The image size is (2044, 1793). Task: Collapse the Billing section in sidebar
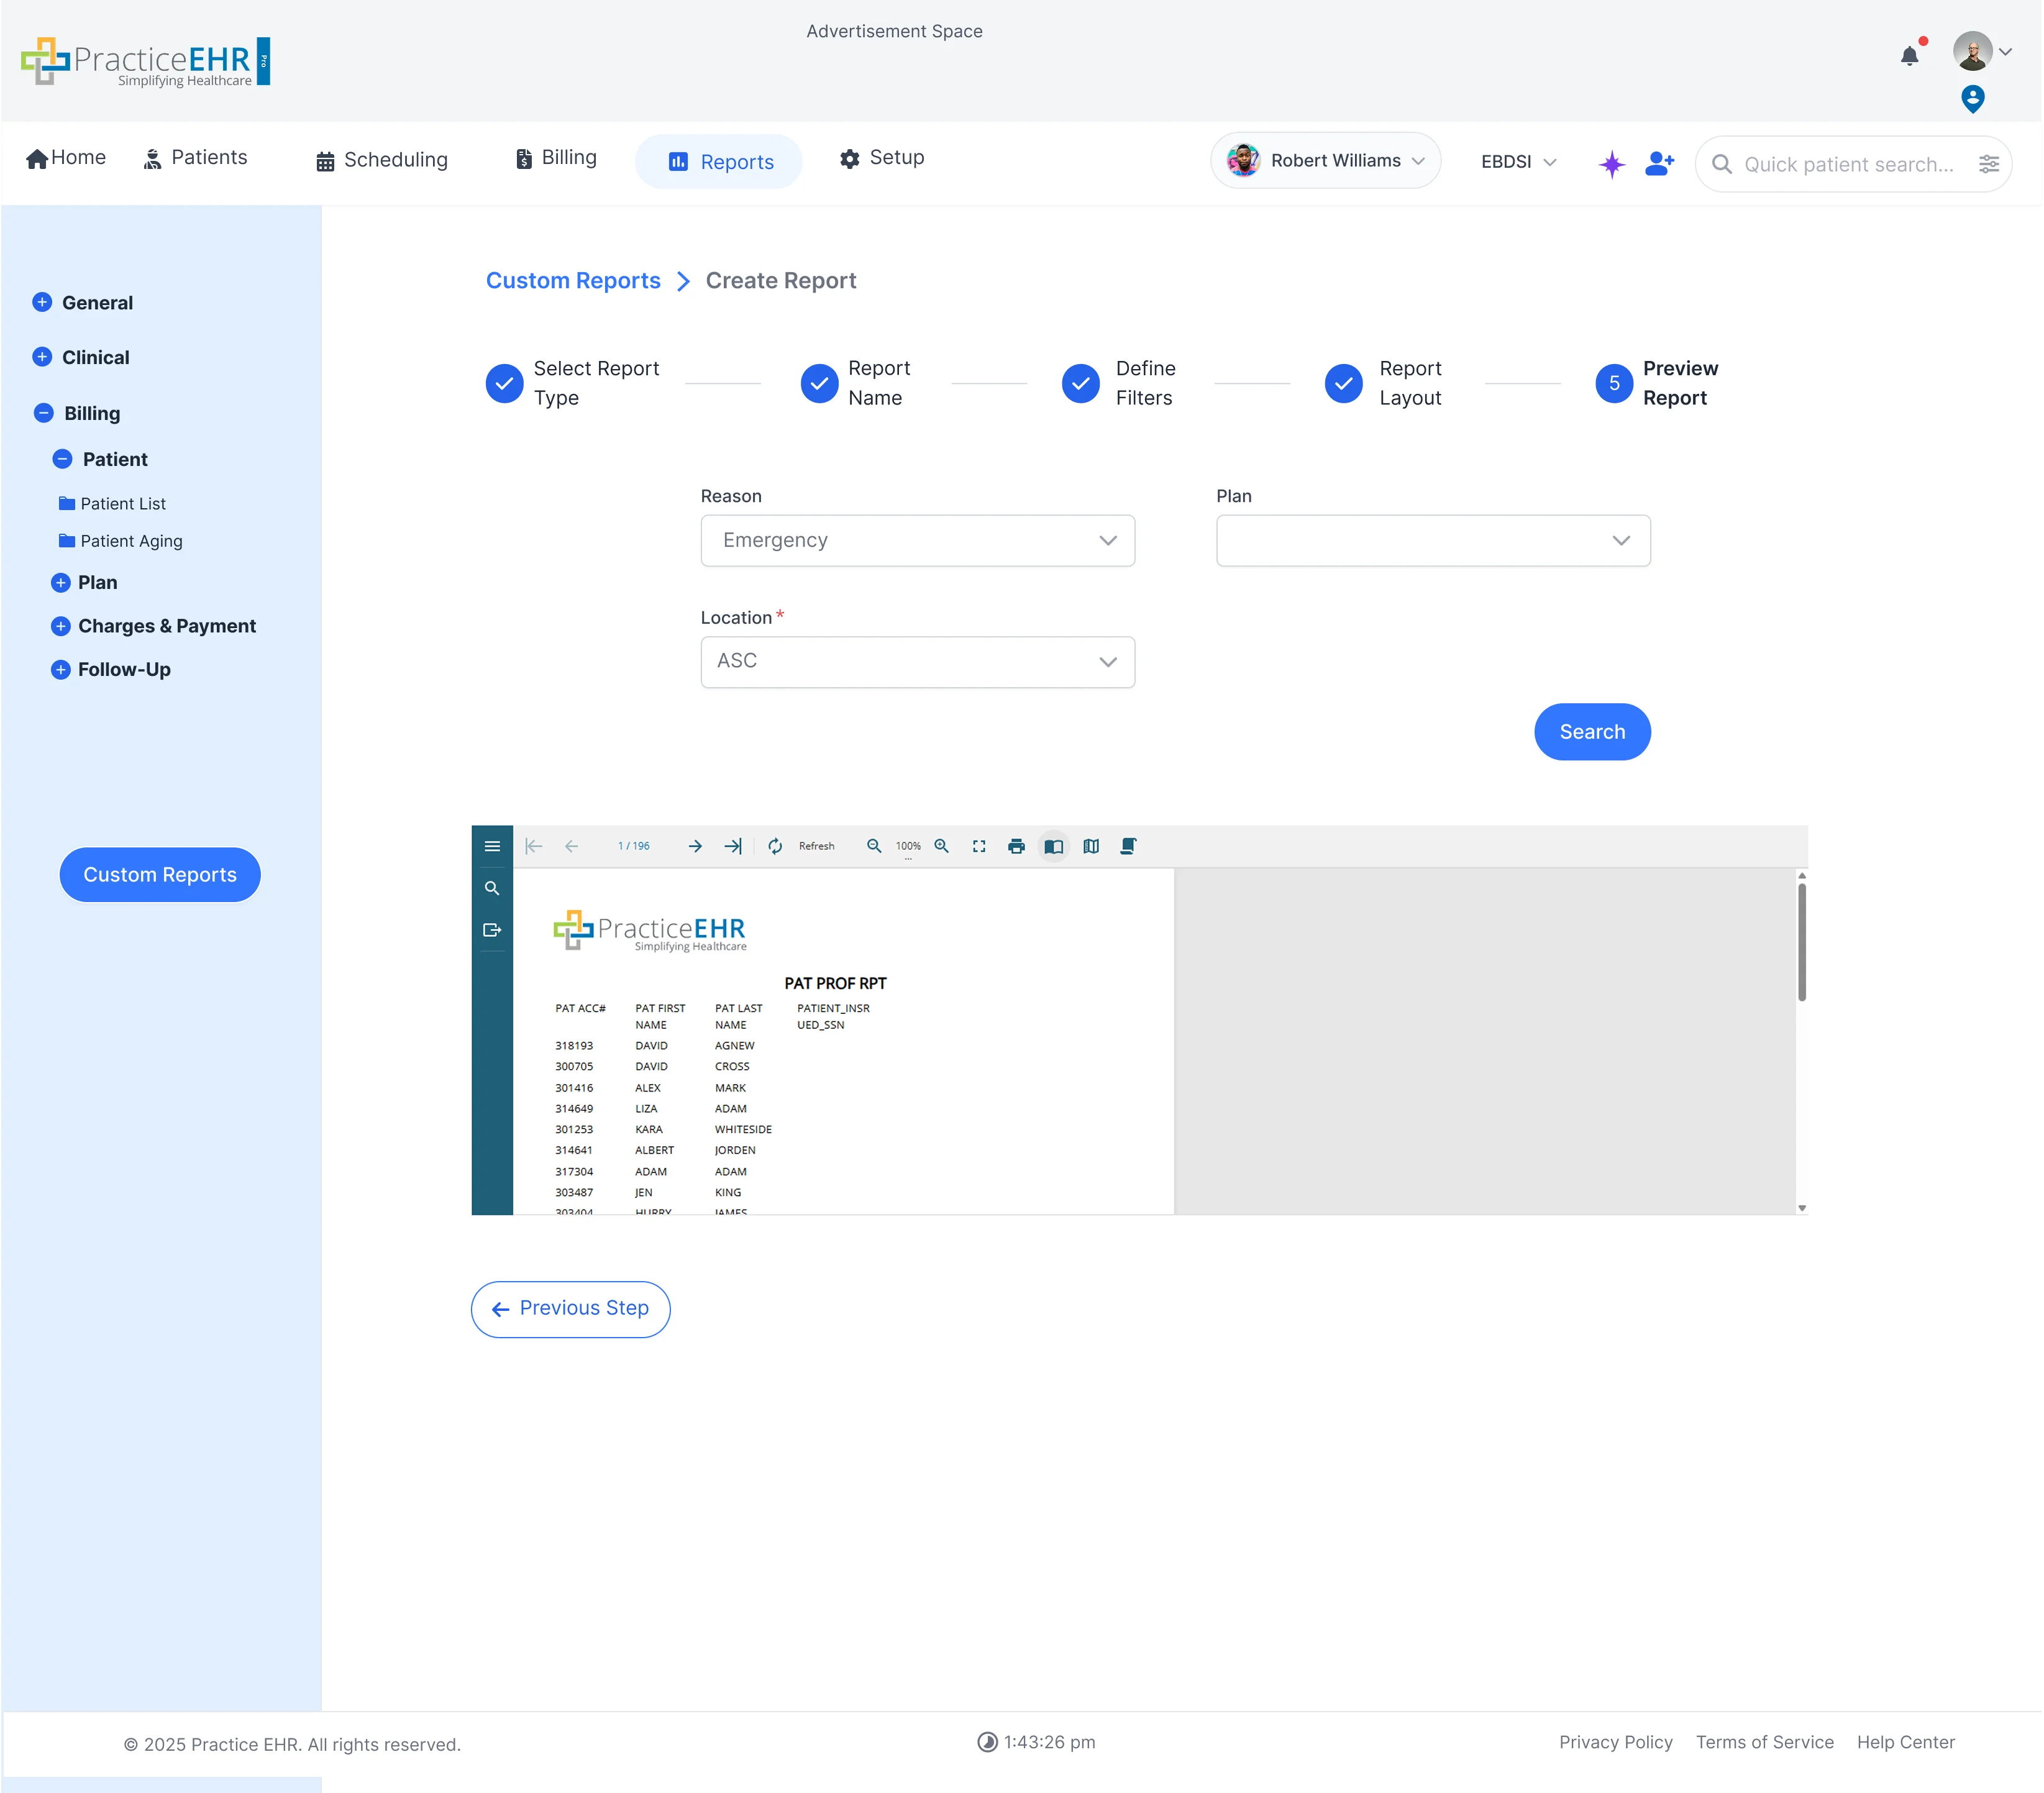click(x=43, y=413)
